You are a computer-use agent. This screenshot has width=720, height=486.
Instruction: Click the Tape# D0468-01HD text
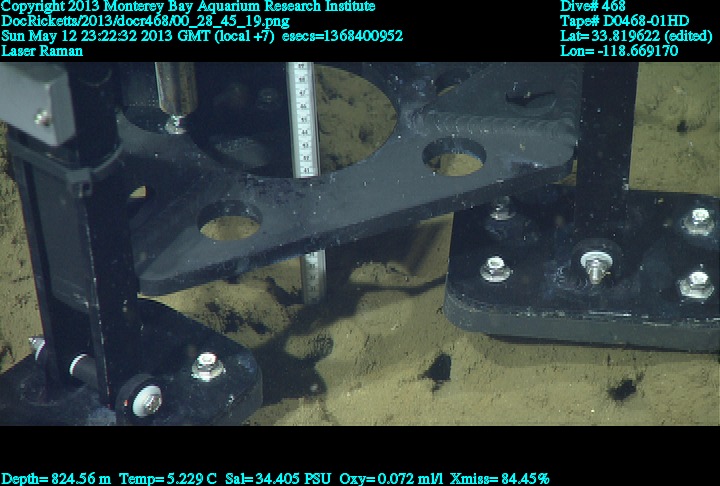[x=624, y=21]
